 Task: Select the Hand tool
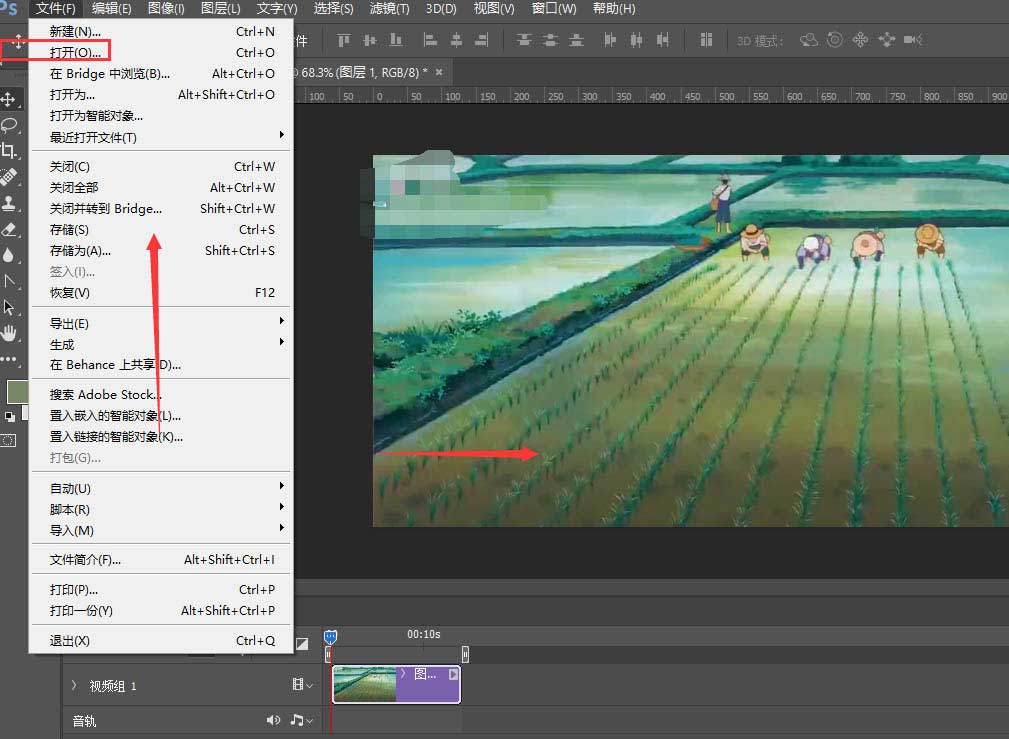click(8, 333)
